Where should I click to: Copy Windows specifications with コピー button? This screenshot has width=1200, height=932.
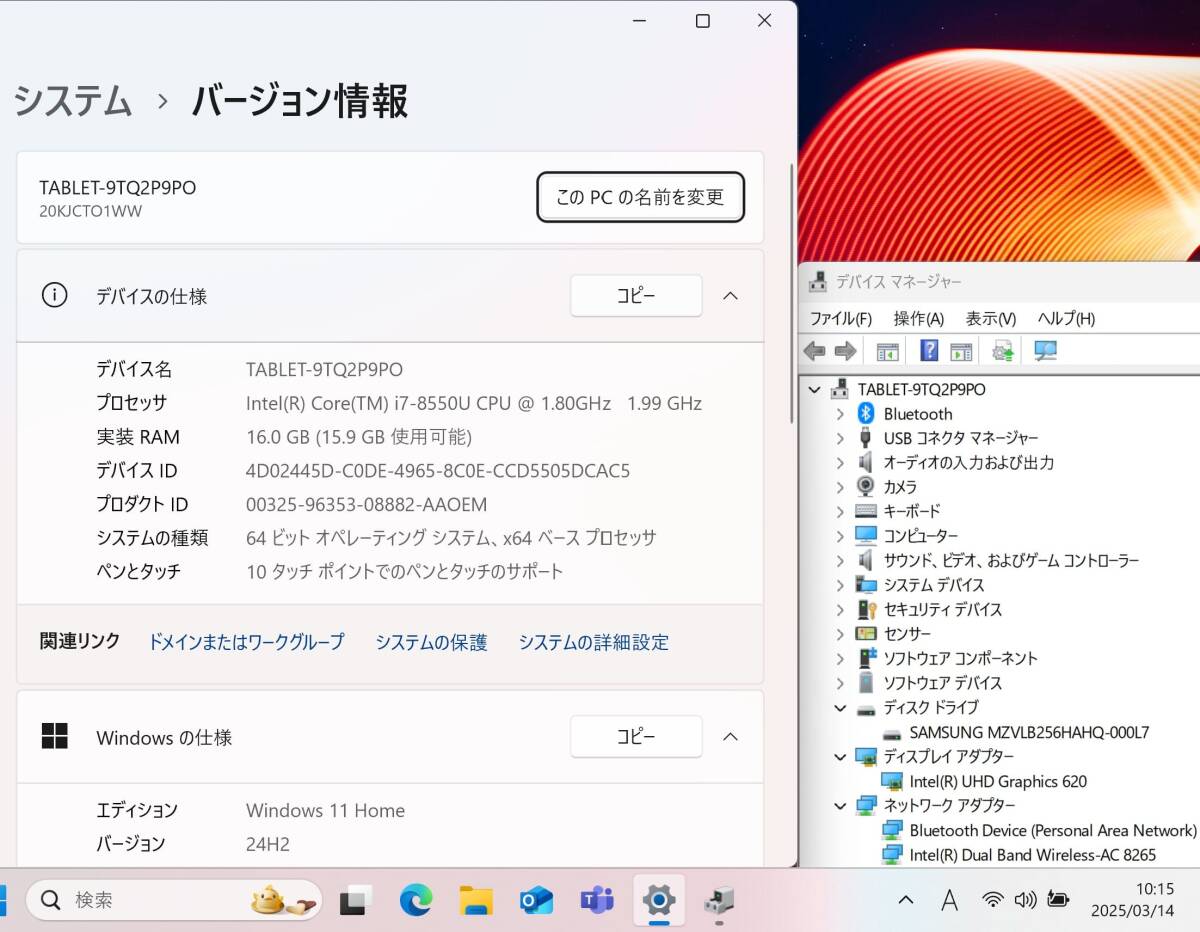coord(636,737)
